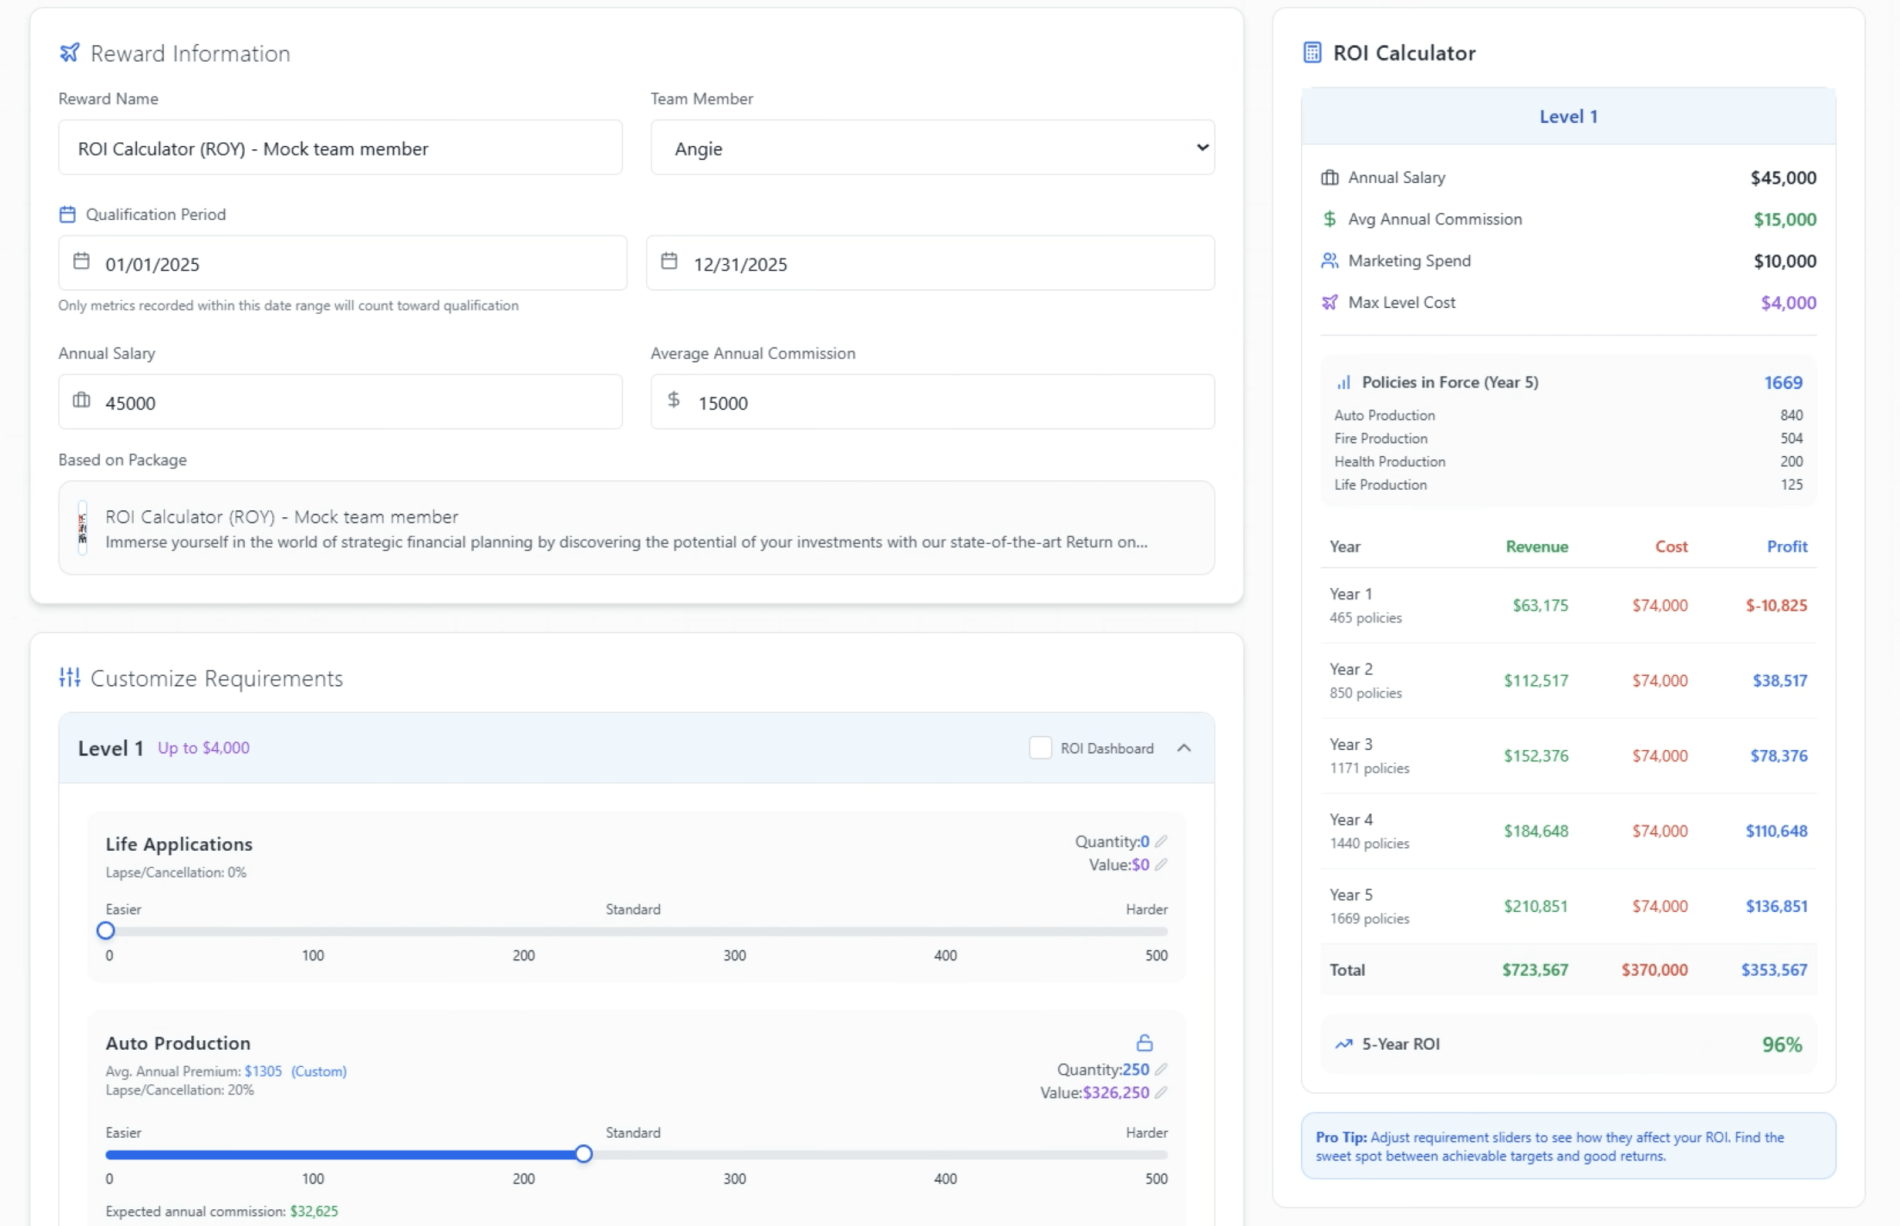Click the Annual Salary input field

click(340, 402)
